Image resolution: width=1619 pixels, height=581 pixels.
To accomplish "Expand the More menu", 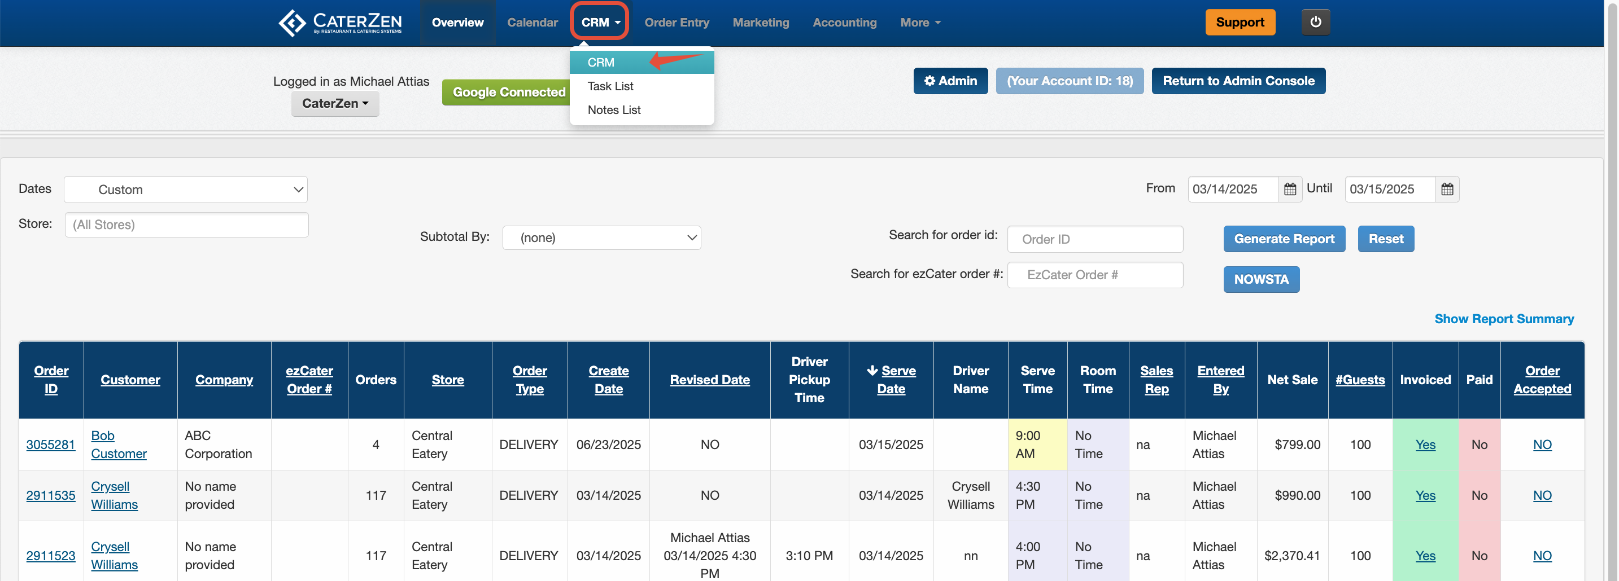I will [x=920, y=22].
